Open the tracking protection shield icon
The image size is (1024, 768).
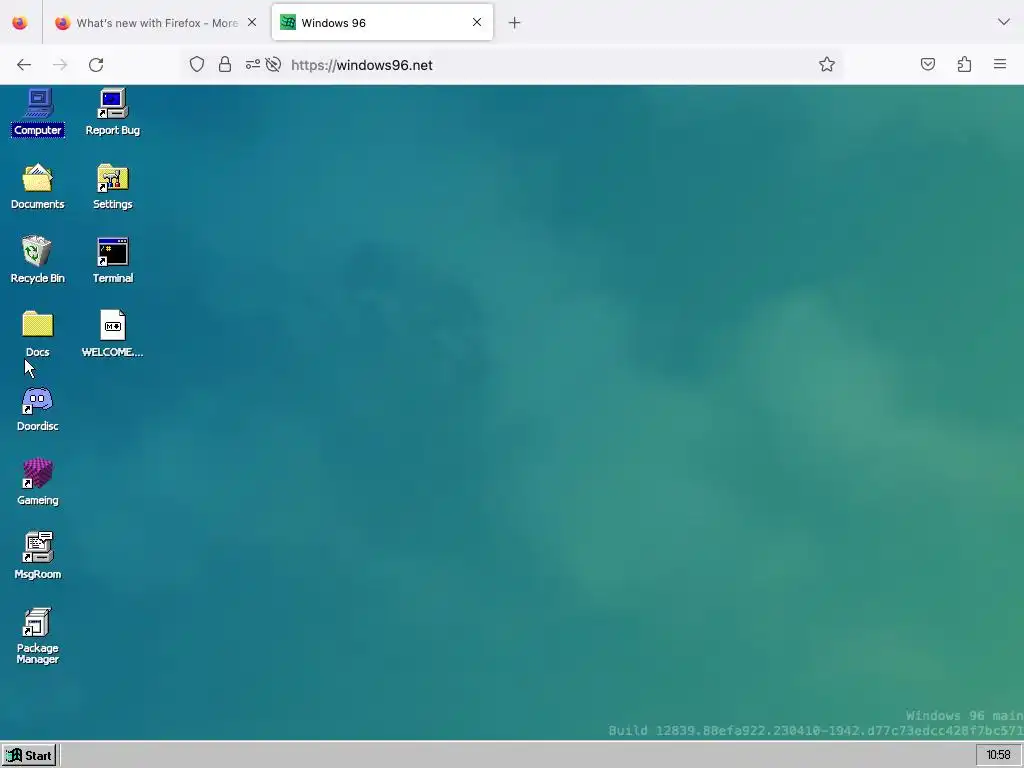pos(197,64)
